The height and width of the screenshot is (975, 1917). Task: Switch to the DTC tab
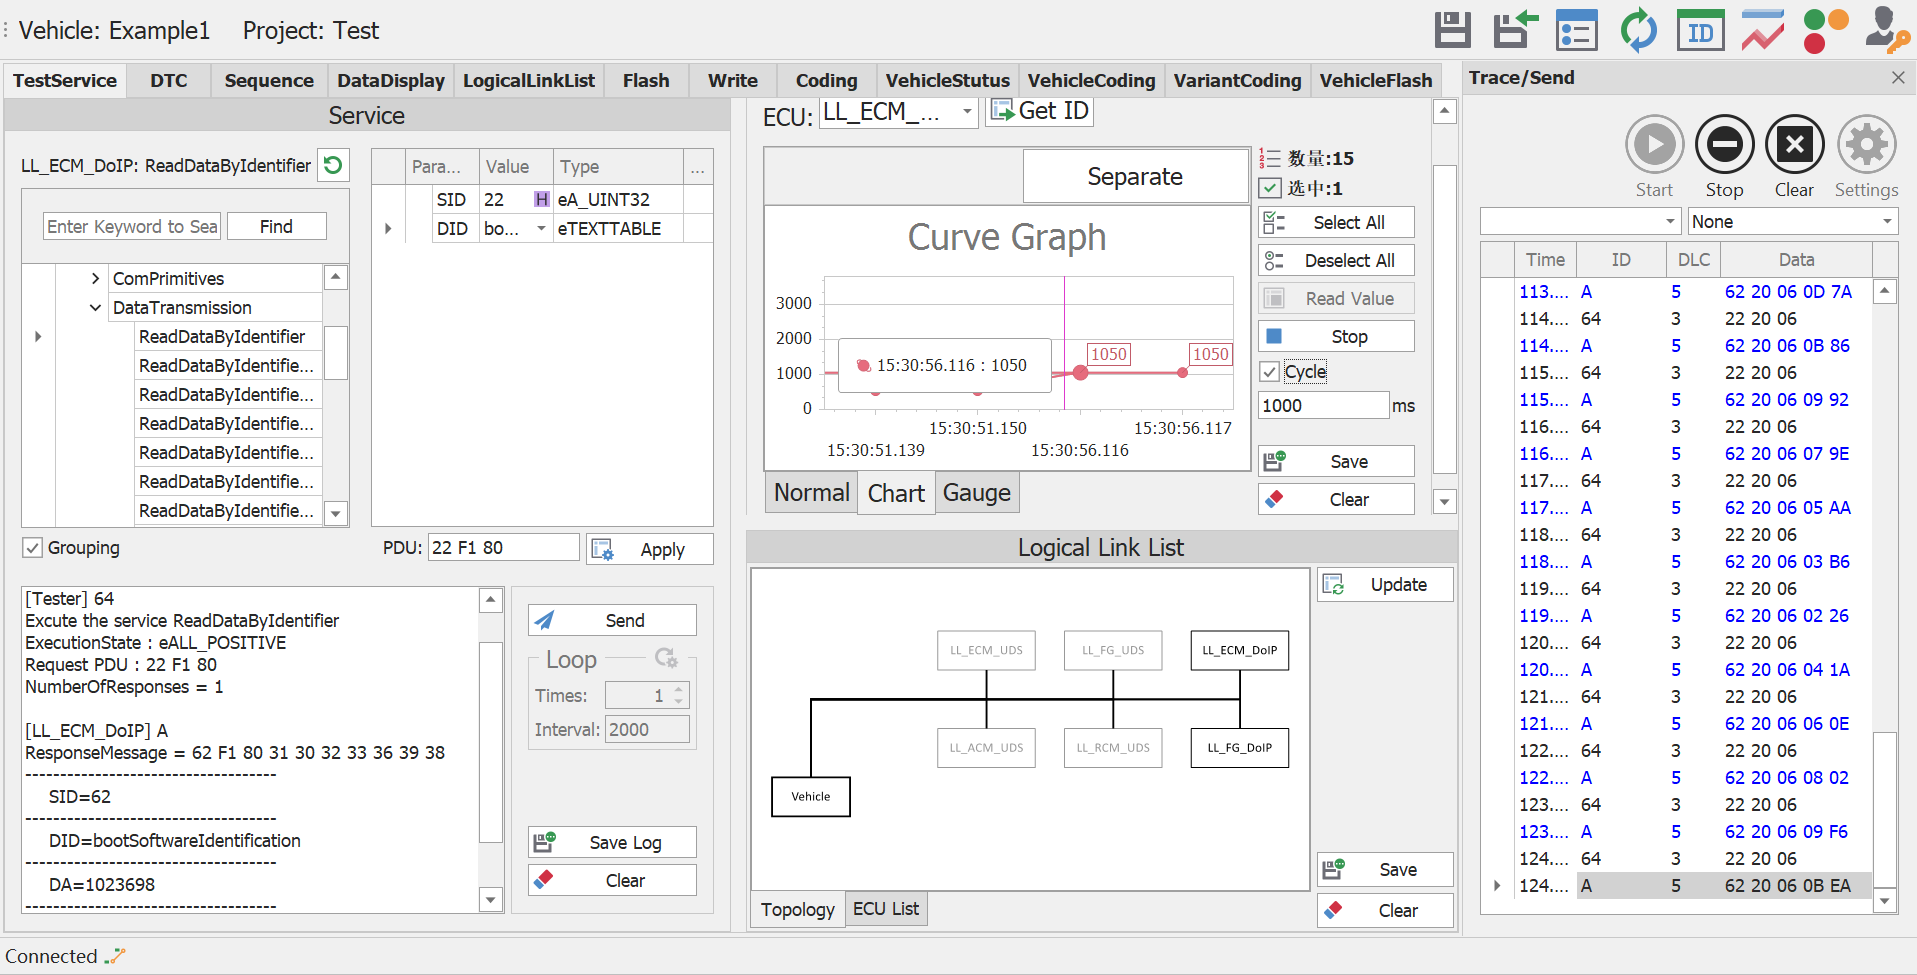click(169, 80)
